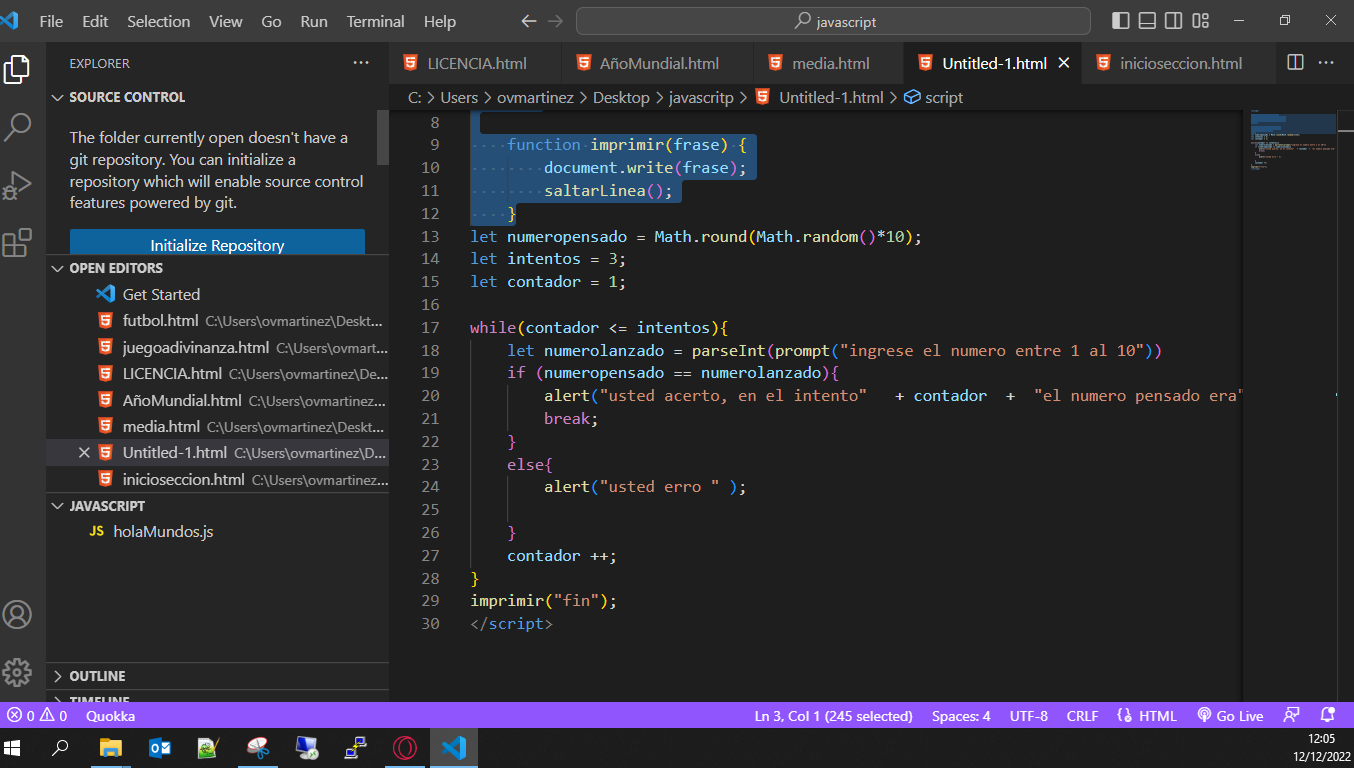Click the VS Code taskbar icon
Viewport: 1354px width, 768px height.
pyautogui.click(x=454, y=748)
